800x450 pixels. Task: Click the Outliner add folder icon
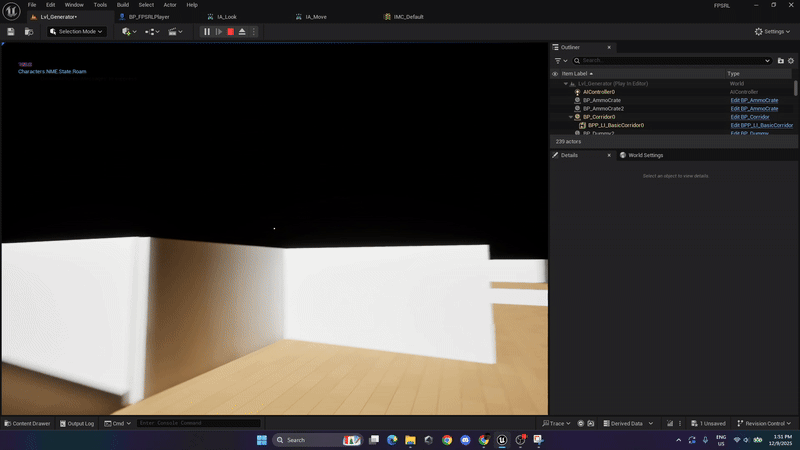pos(781,61)
